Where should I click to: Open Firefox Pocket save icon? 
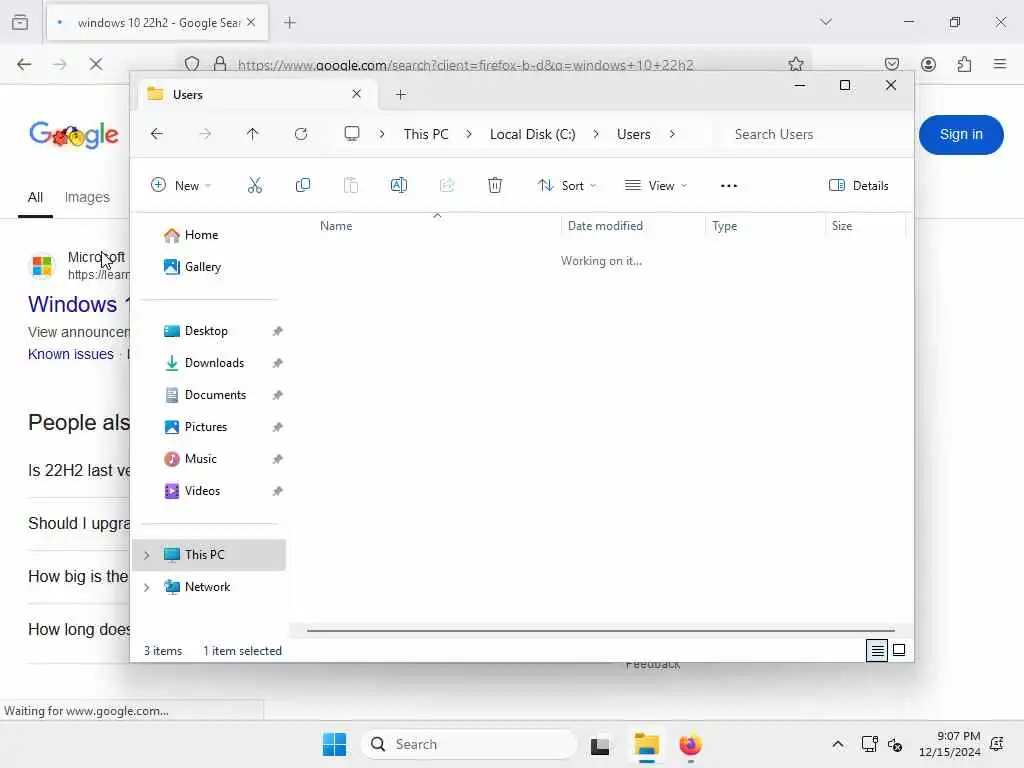892,64
